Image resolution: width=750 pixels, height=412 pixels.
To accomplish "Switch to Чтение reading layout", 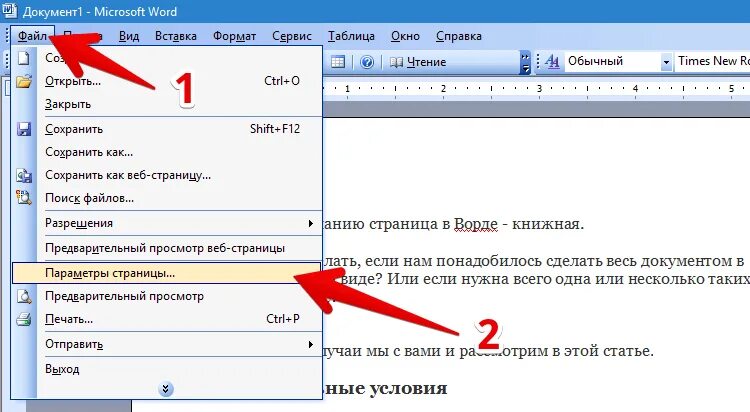I will (418, 62).
